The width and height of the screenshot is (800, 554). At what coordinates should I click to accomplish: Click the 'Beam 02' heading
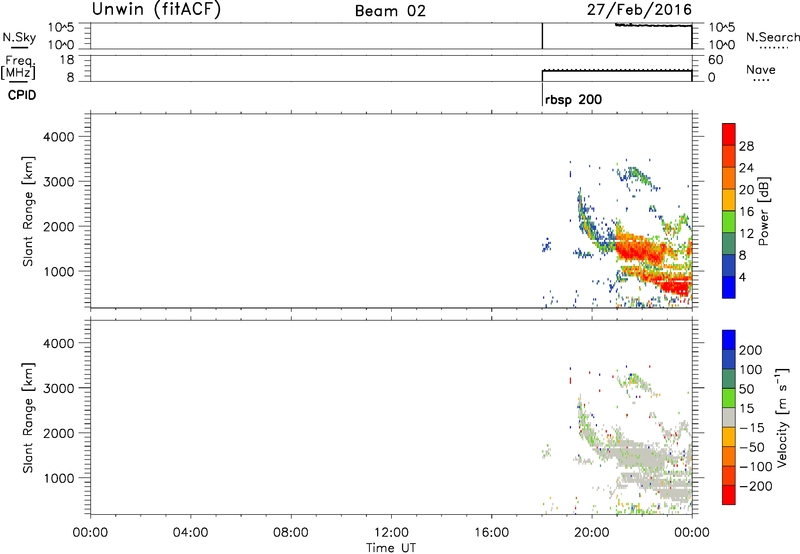pyautogui.click(x=390, y=11)
